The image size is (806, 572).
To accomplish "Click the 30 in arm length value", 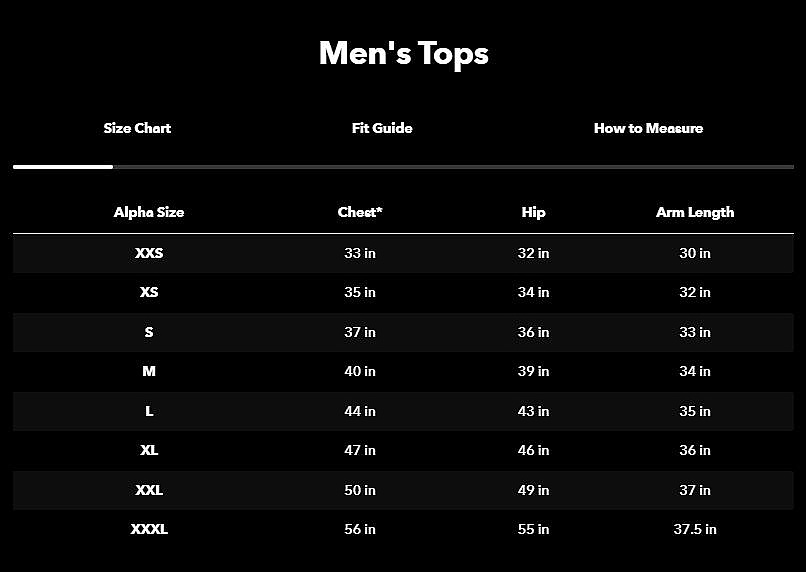I will coord(695,253).
